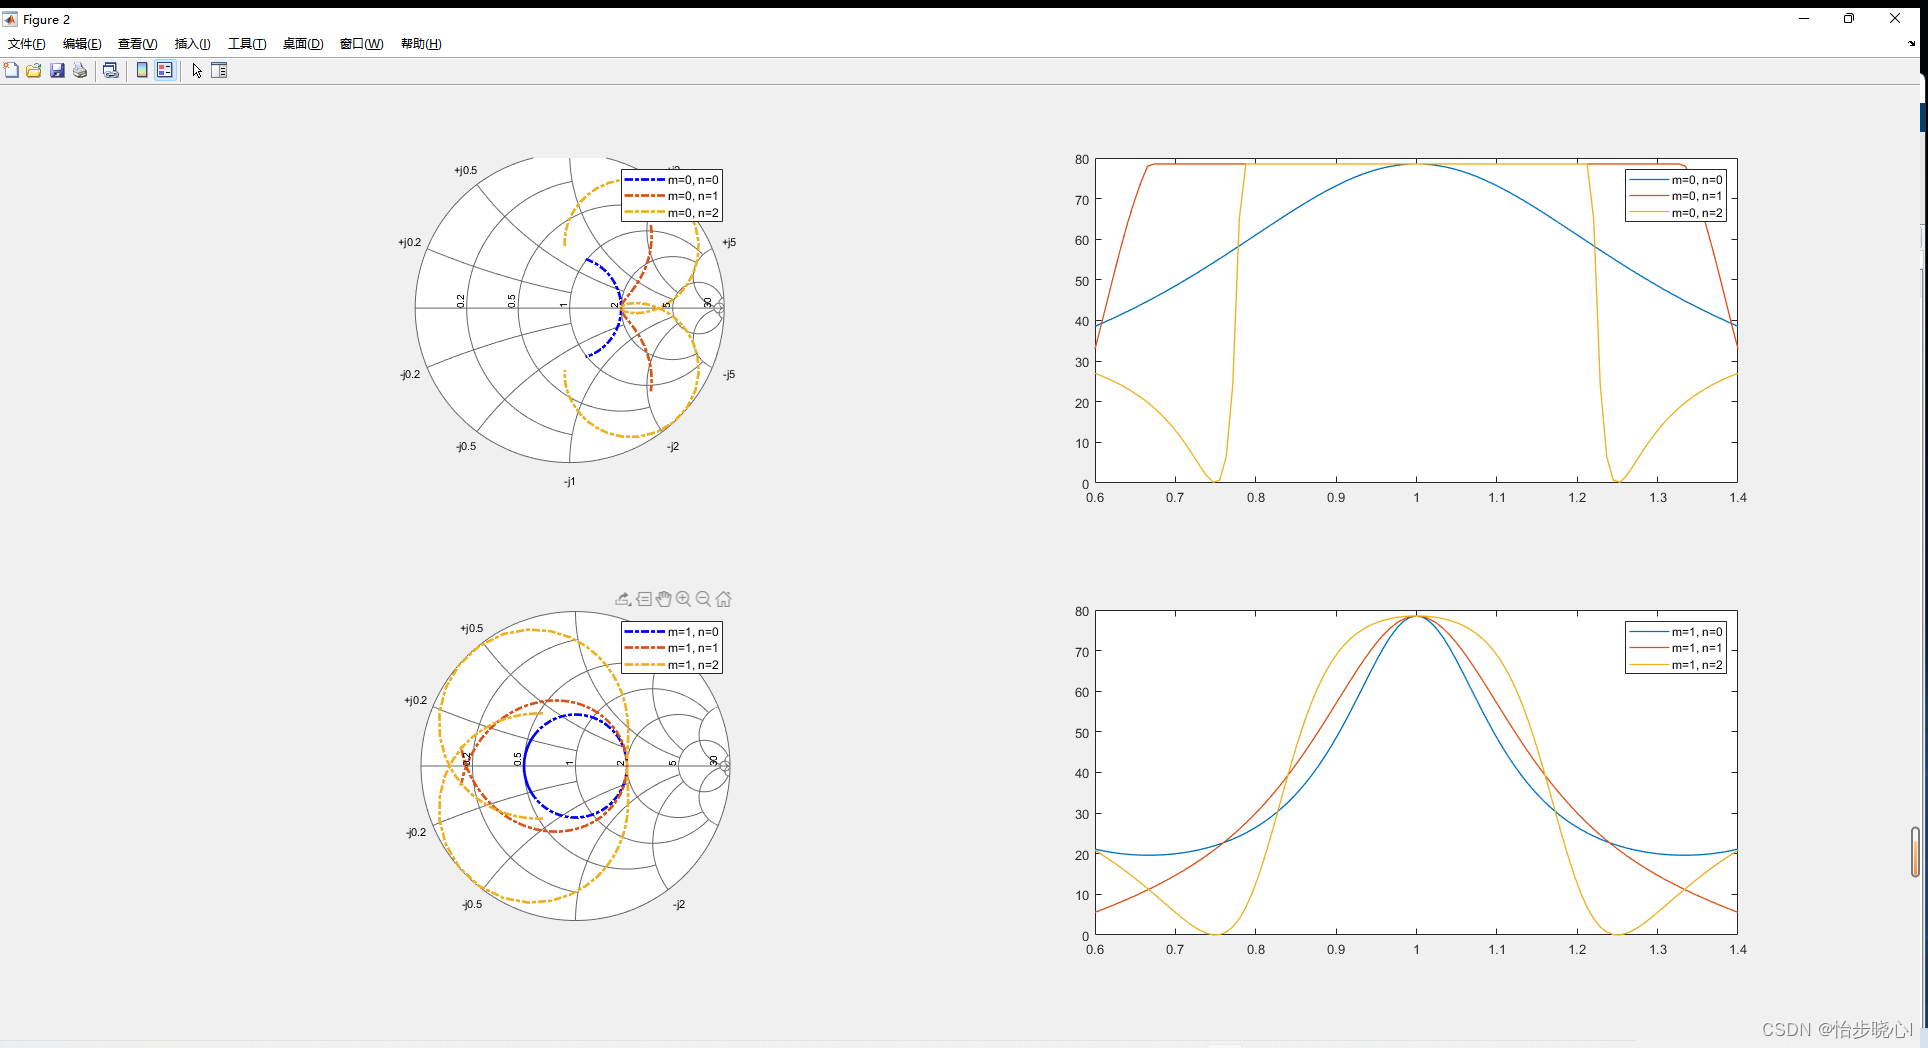The height and width of the screenshot is (1048, 1928).
Task: Activate Zoom Out on the axes toolbar
Action: [704, 599]
